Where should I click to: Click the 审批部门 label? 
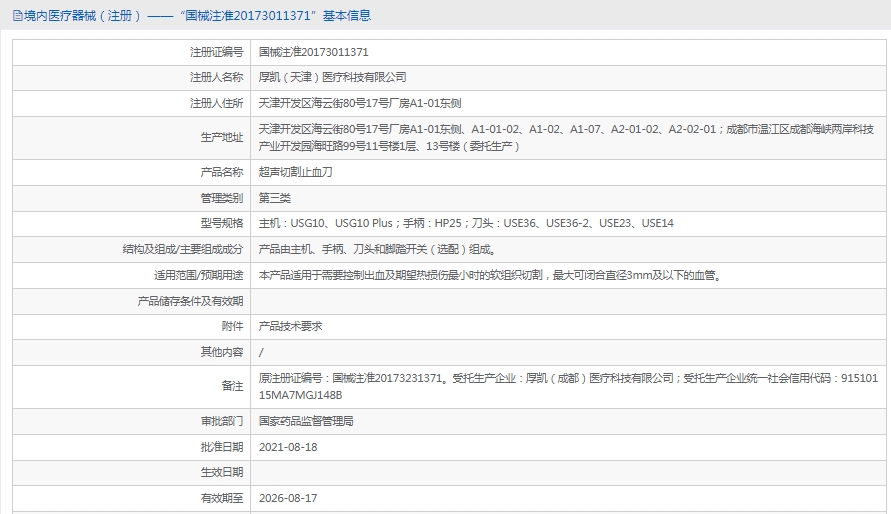222,421
